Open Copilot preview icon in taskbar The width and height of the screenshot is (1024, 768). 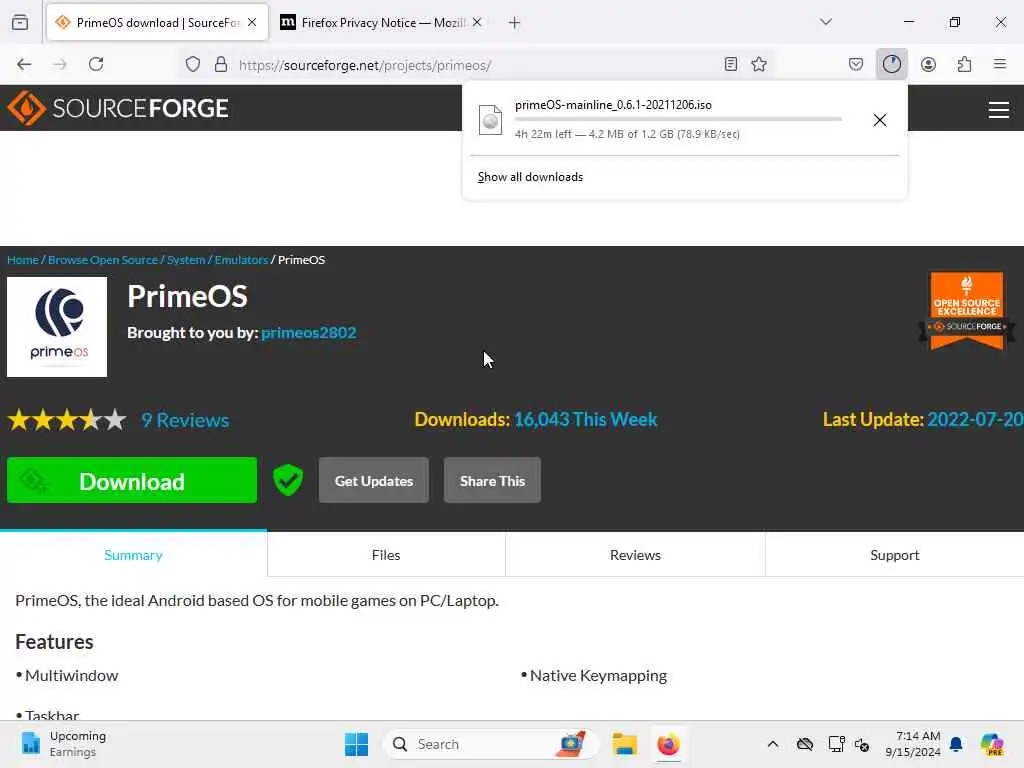(x=991, y=744)
